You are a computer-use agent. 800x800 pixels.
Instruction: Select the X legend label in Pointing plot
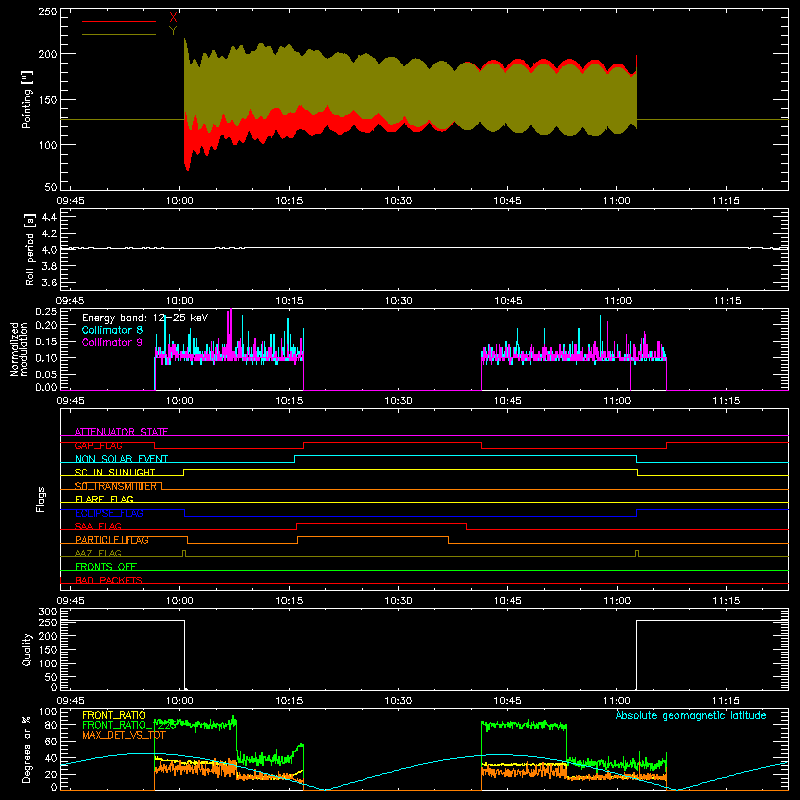173,18
